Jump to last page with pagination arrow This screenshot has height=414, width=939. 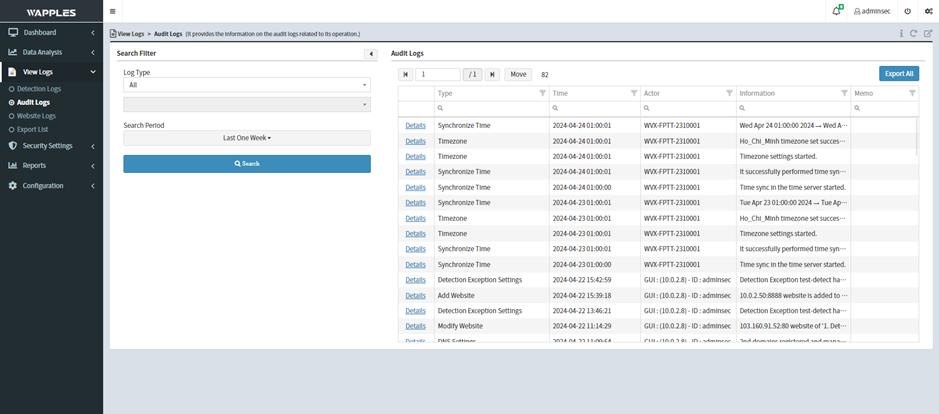pos(492,74)
